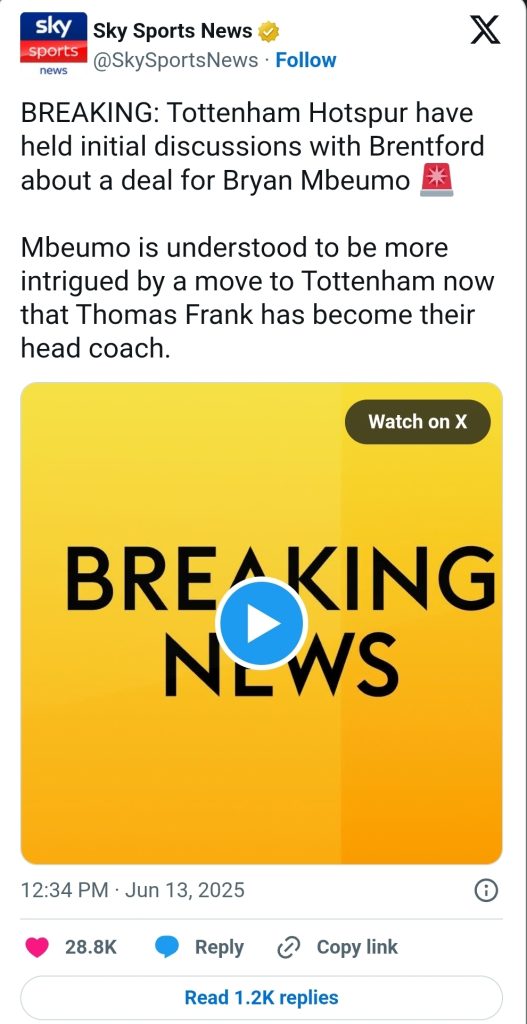This screenshot has width=527, height=1024.
Task: Click the Sky Sports News avatar logo
Action: (x=54, y=43)
